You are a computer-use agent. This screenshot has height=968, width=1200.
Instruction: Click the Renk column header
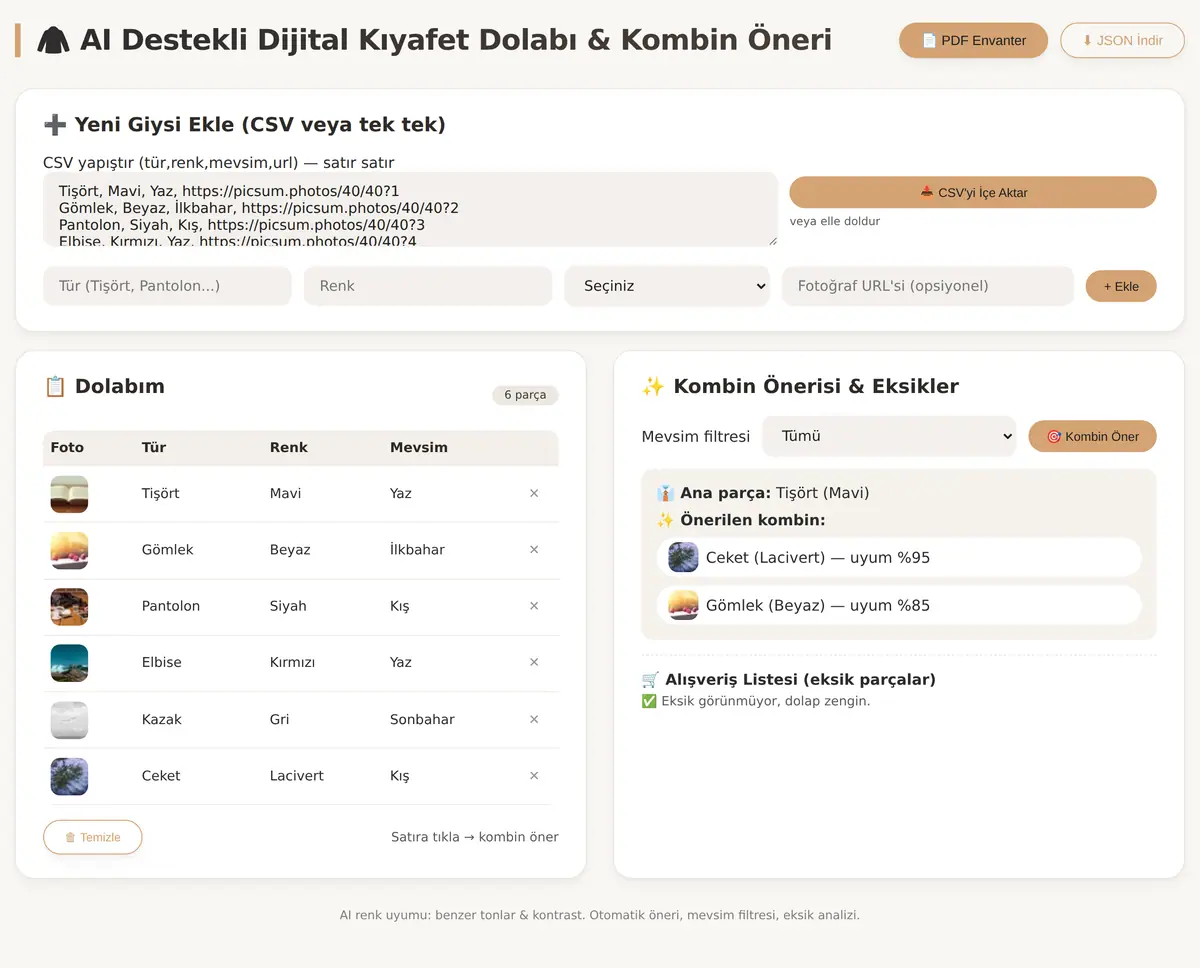[289, 447]
